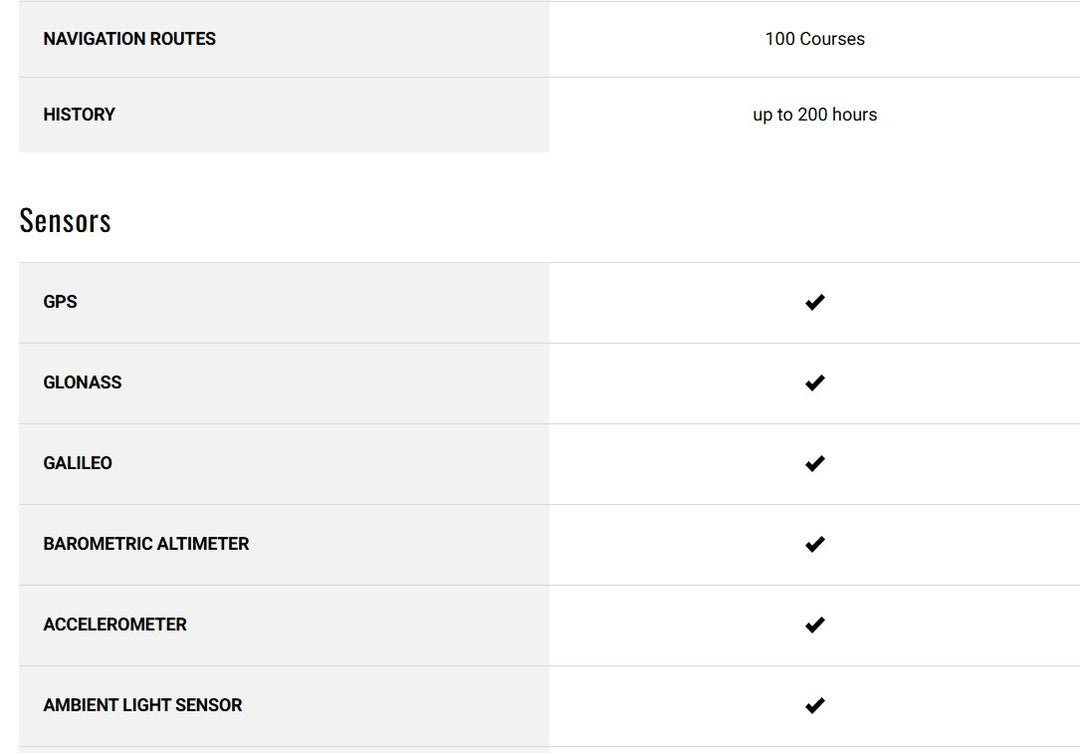
Task: Select the GPS row label
Action: pyautogui.click(x=60, y=302)
